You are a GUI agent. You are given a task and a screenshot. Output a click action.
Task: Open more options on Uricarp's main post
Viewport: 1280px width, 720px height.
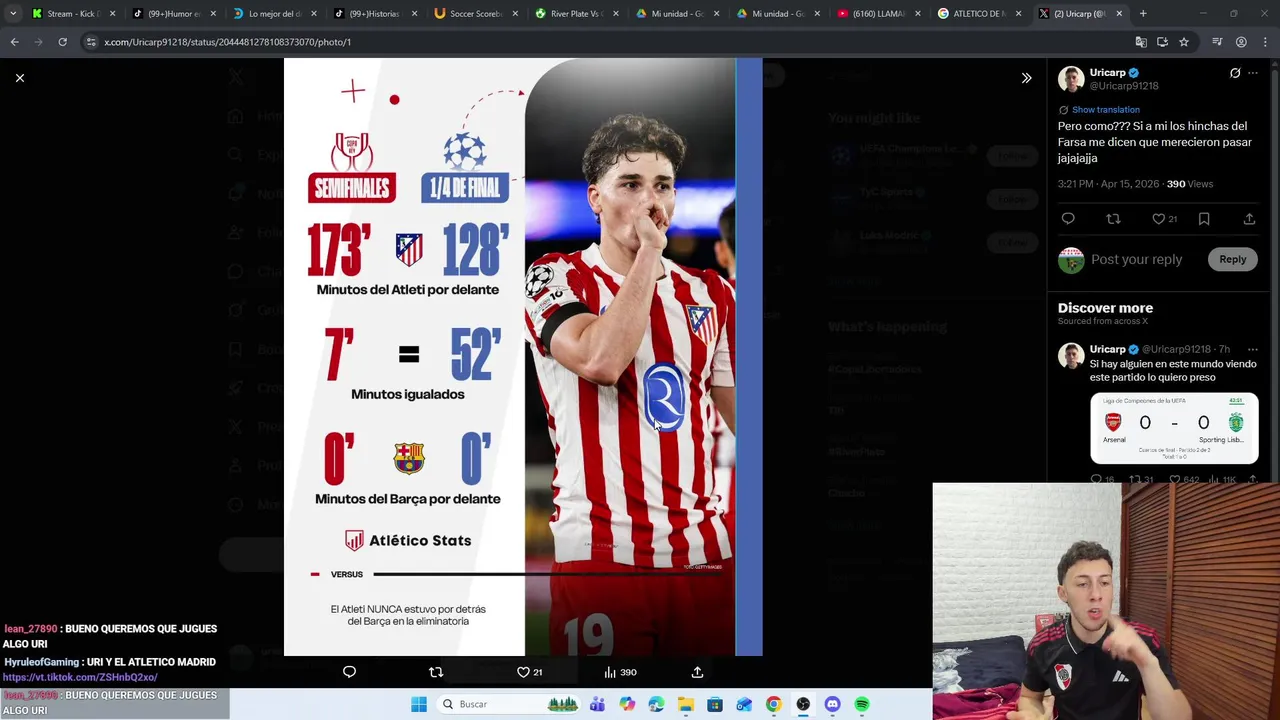(x=1252, y=73)
